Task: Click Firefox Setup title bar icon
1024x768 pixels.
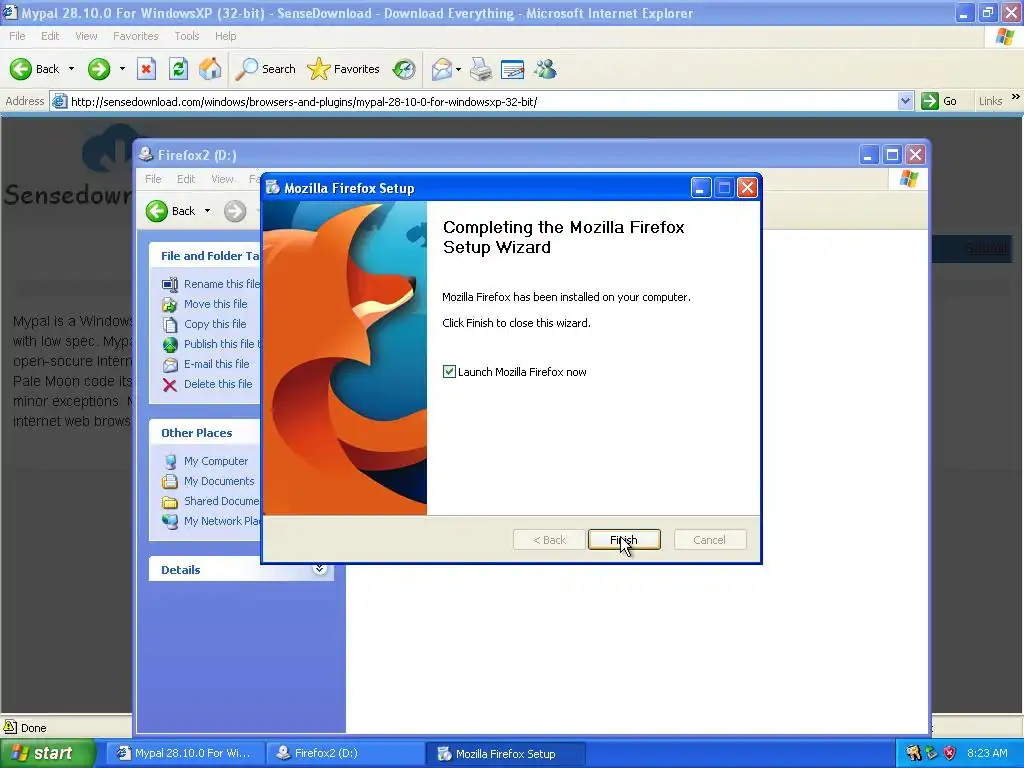Action: coord(273,188)
